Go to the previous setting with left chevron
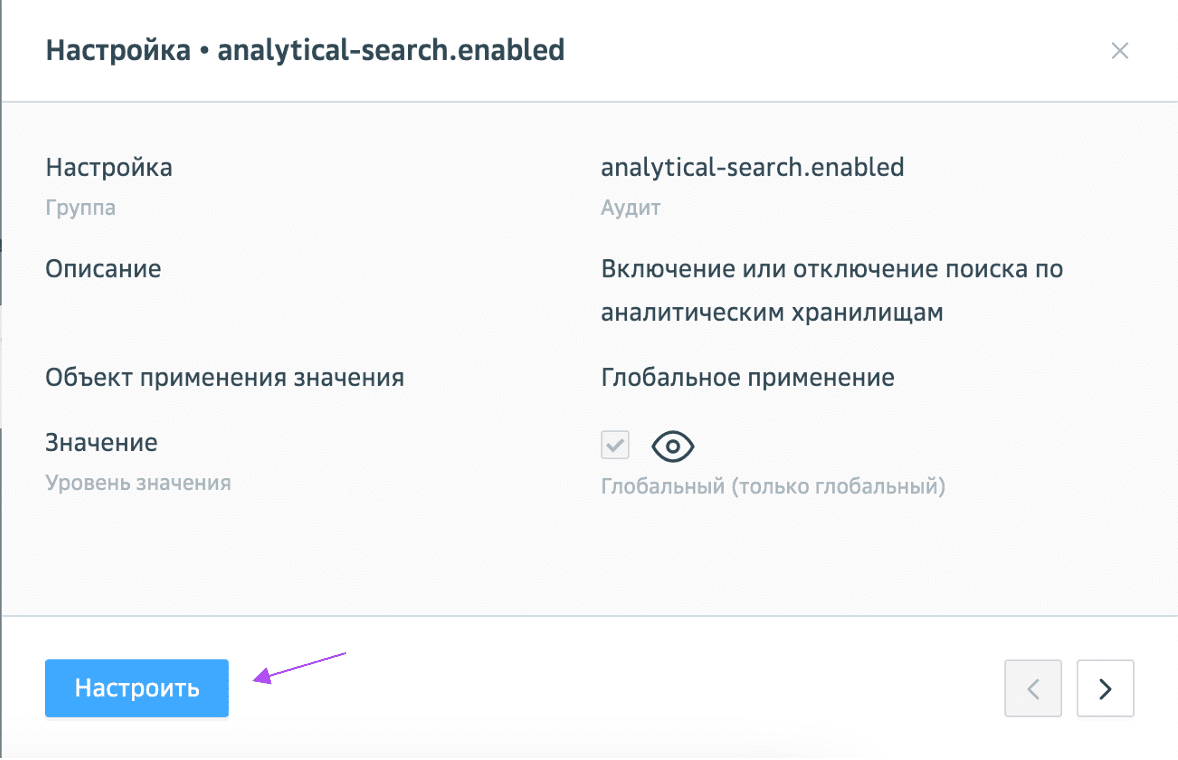Image resolution: width=1178 pixels, height=760 pixels. point(1034,688)
